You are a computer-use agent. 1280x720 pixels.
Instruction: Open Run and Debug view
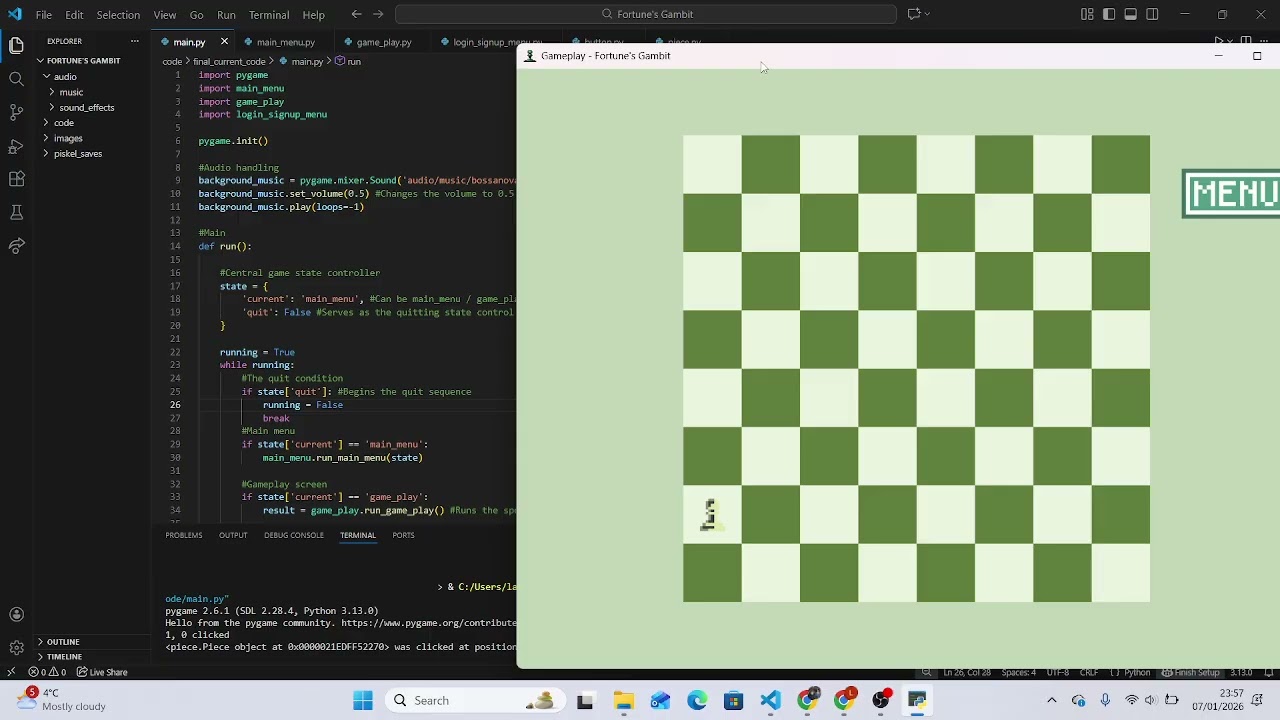click(x=16, y=146)
